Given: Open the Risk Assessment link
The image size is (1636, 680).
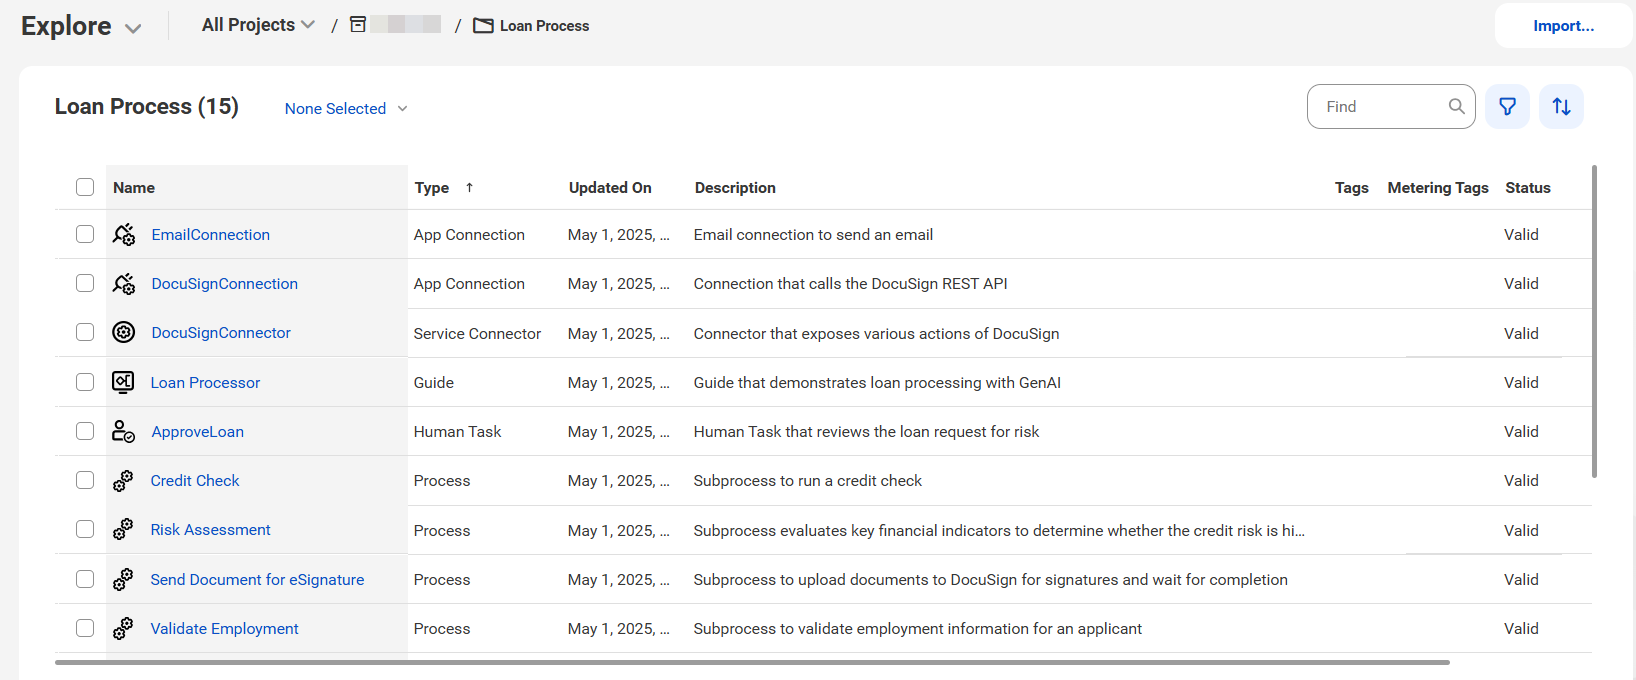Looking at the screenshot, I should 211,529.
